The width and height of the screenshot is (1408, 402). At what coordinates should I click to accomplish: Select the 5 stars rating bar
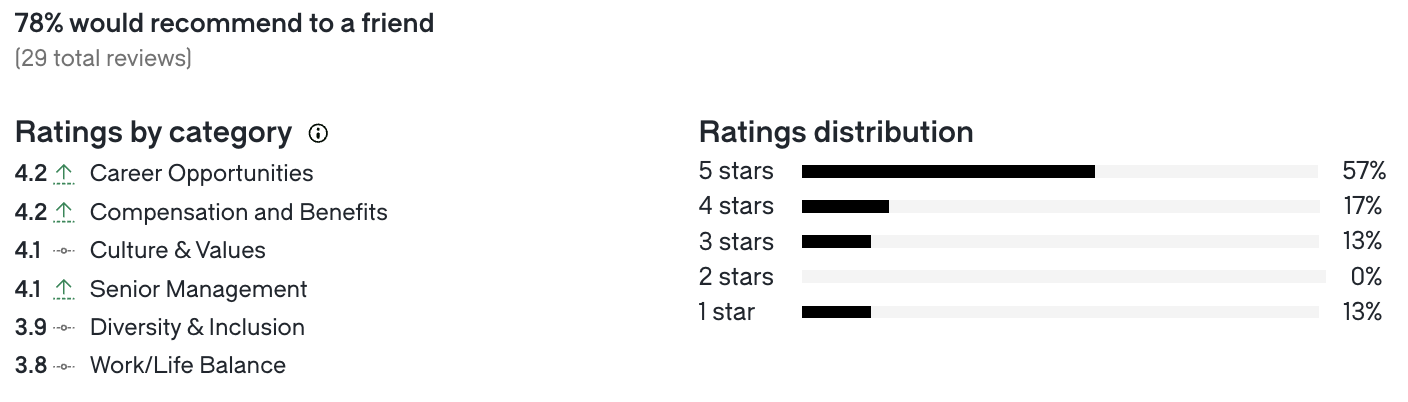click(1060, 172)
